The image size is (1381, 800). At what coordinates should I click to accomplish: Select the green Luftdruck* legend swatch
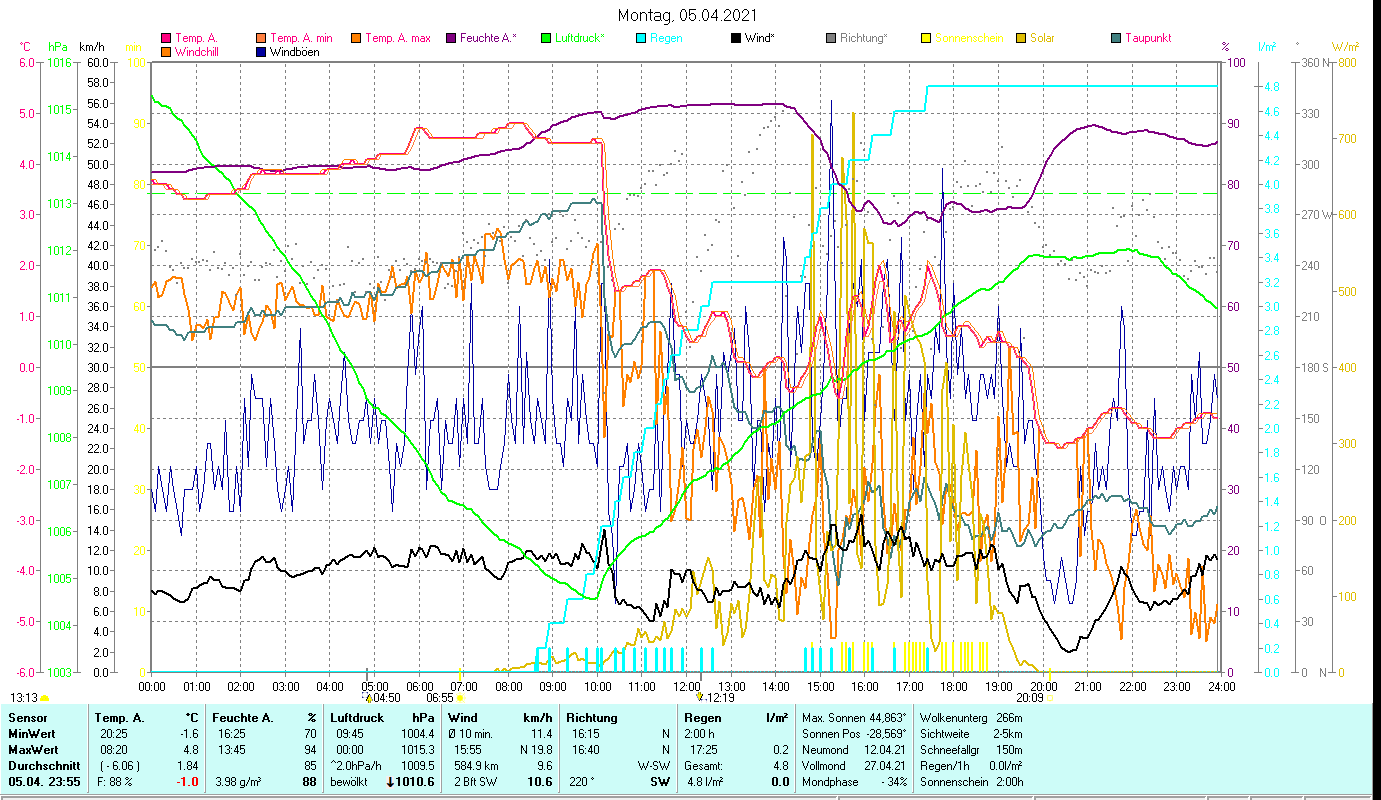tap(546, 39)
